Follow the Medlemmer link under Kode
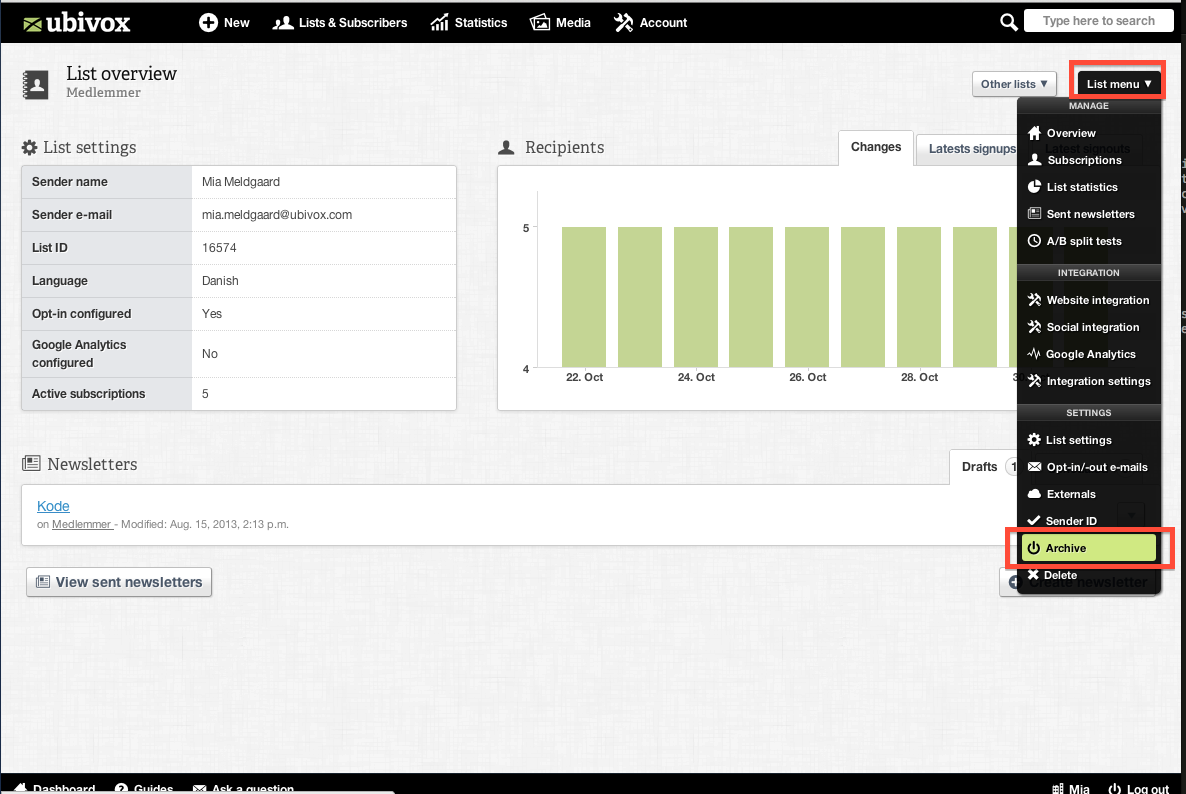Screen dimensions: 1186x794 (82, 524)
